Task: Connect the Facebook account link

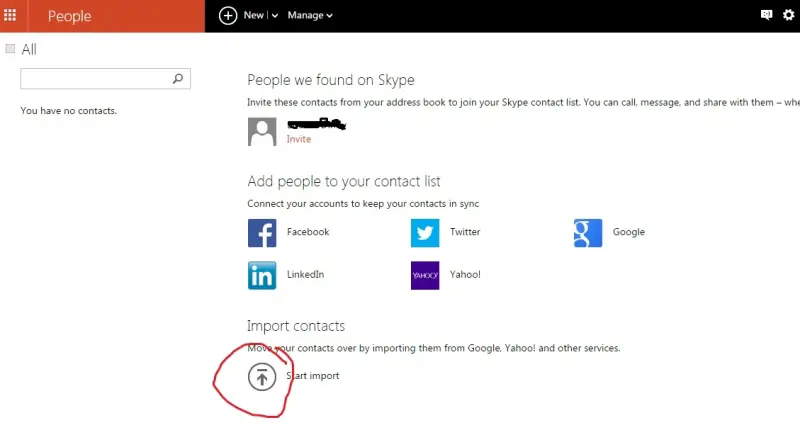Action: [308, 232]
